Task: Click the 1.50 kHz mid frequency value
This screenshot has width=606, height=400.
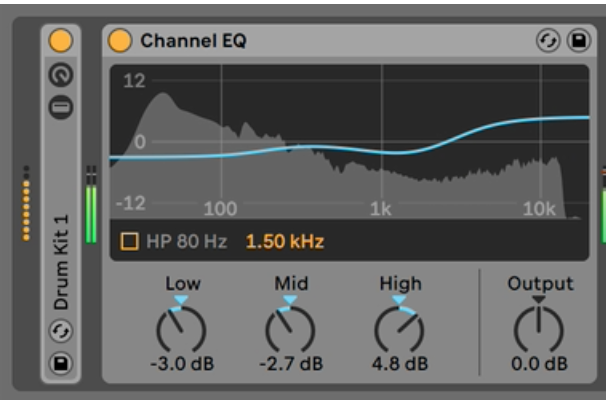Action: (285, 242)
